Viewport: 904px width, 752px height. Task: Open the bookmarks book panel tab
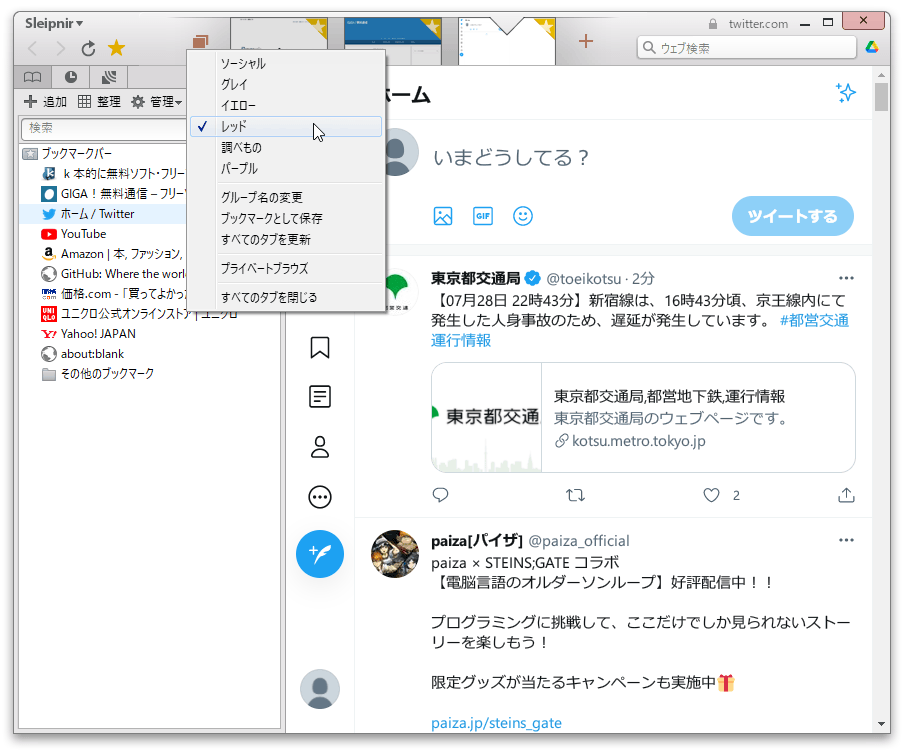click(33, 77)
